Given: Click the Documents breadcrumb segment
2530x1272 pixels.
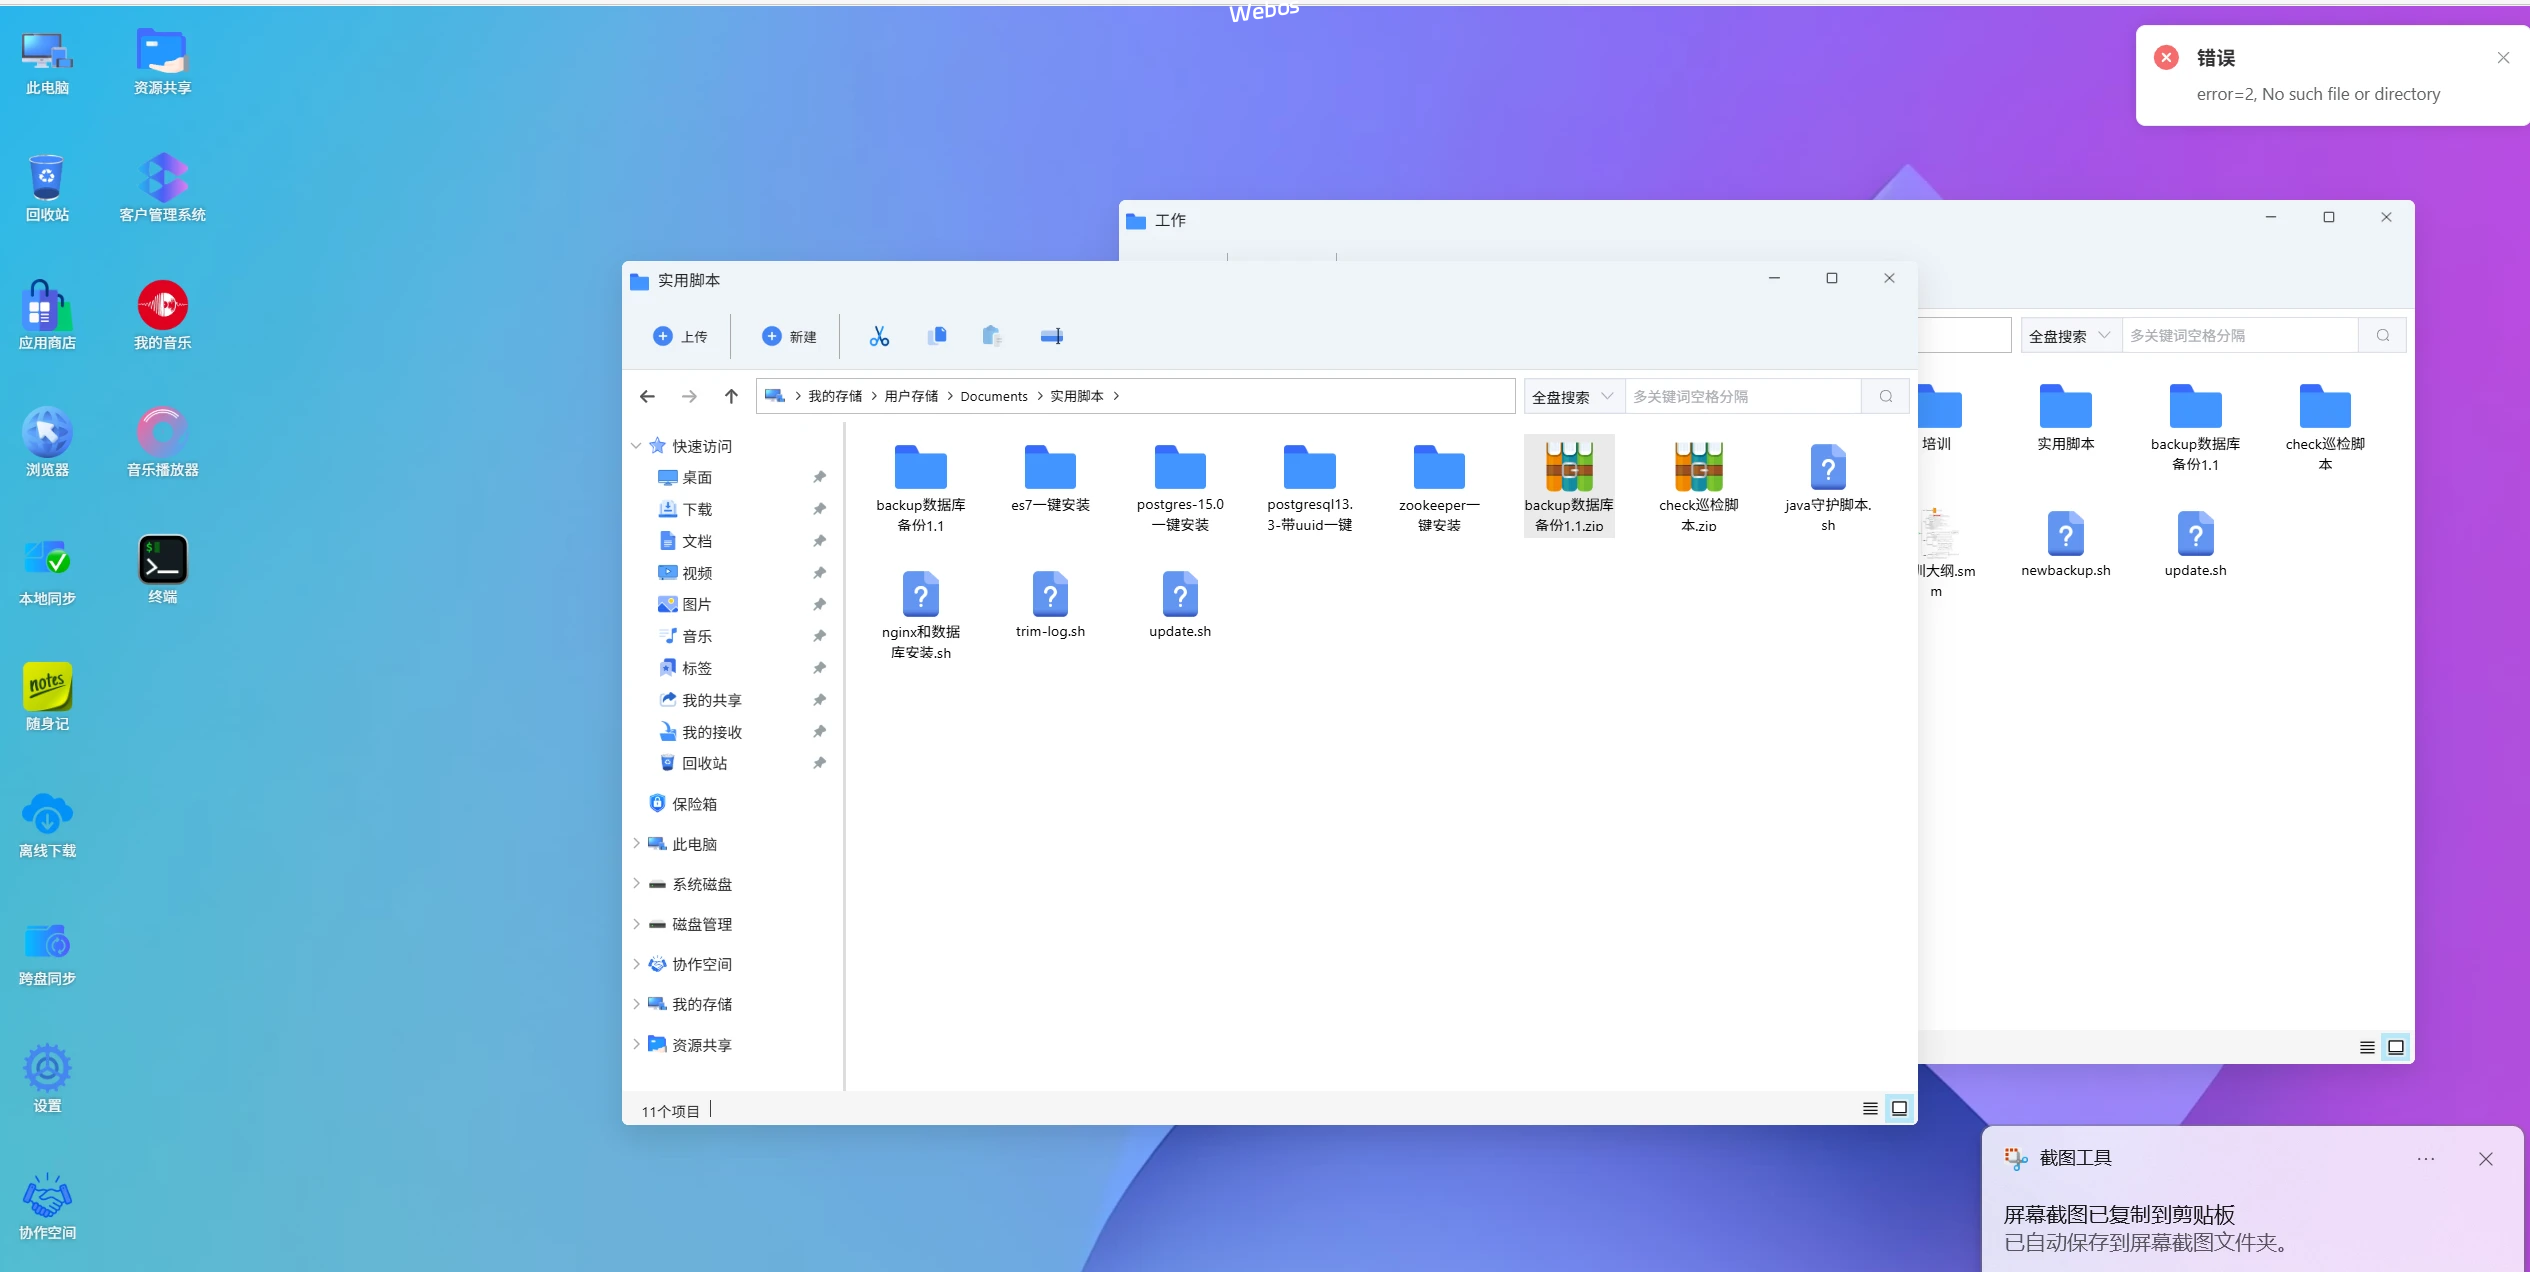Looking at the screenshot, I should click(993, 396).
